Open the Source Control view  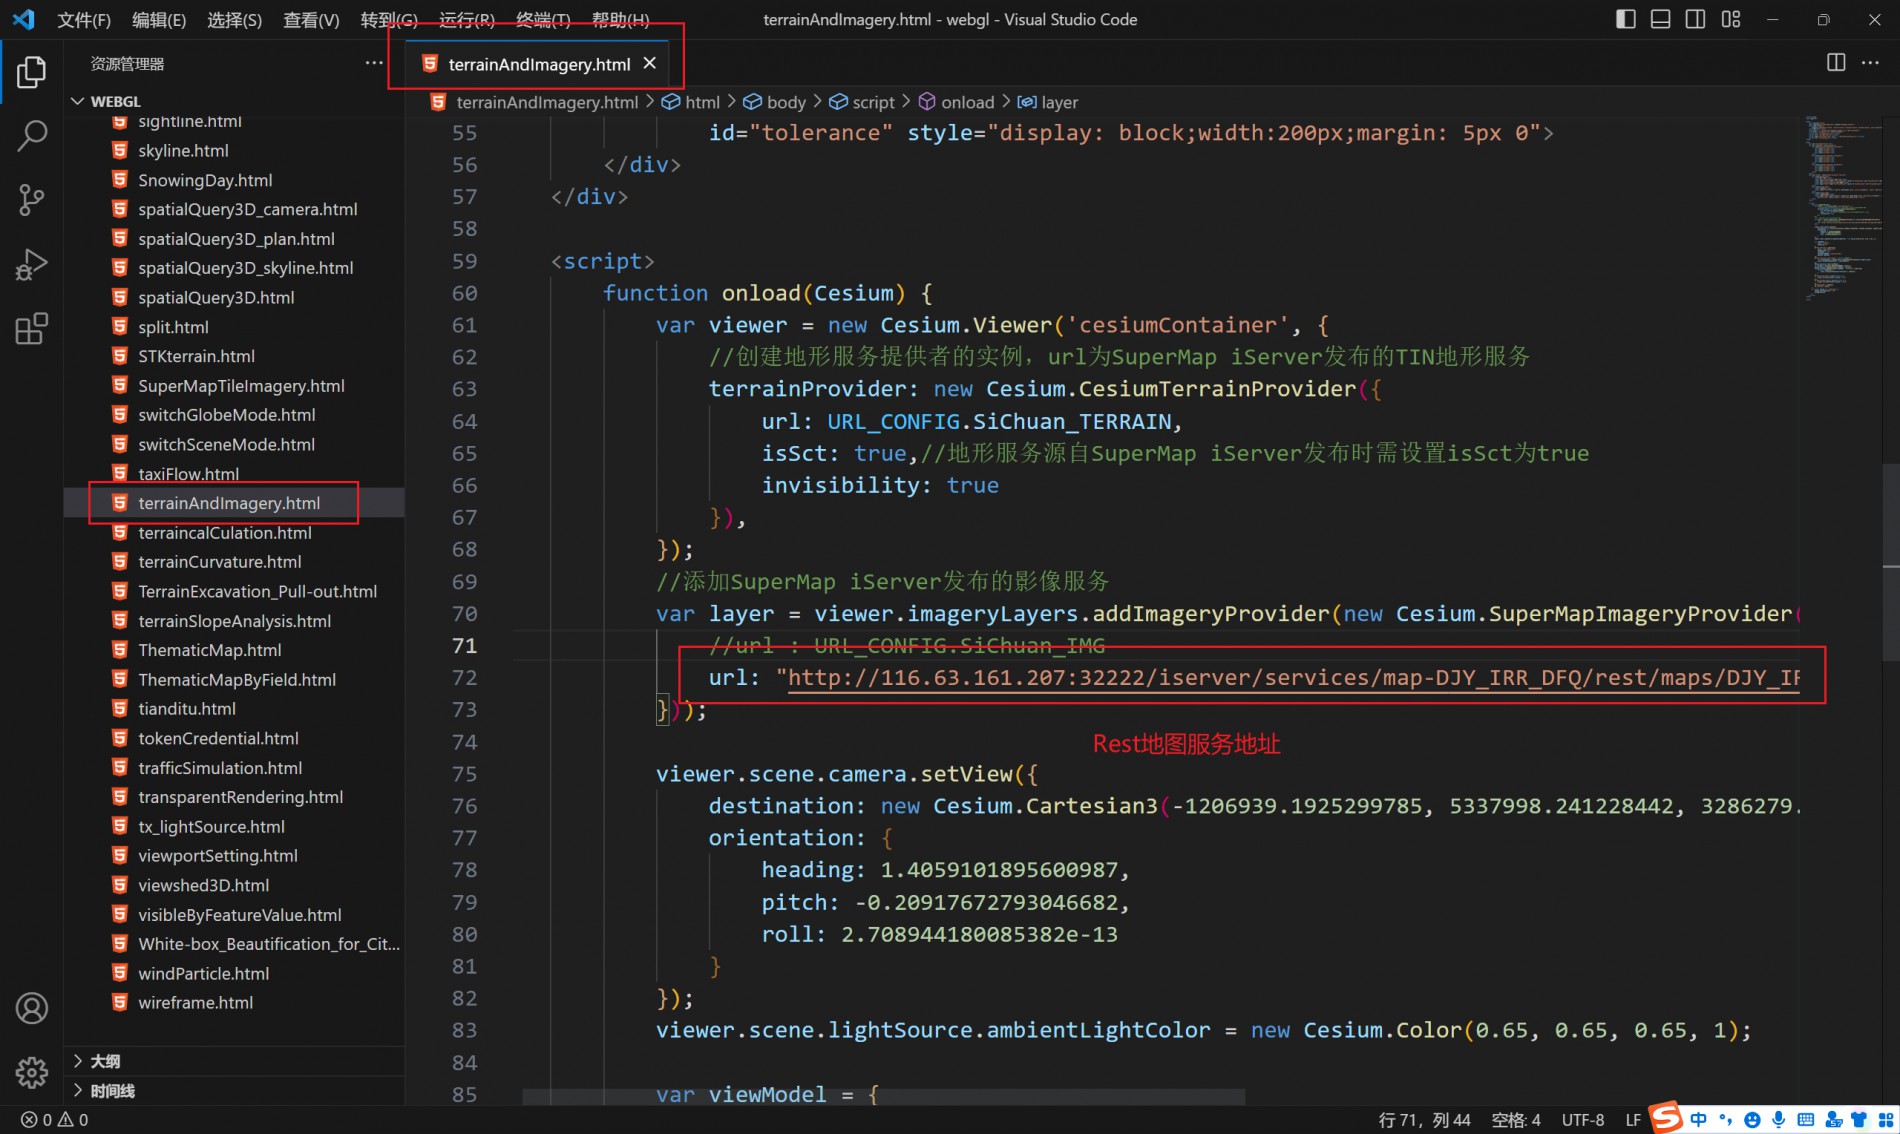pyautogui.click(x=31, y=200)
